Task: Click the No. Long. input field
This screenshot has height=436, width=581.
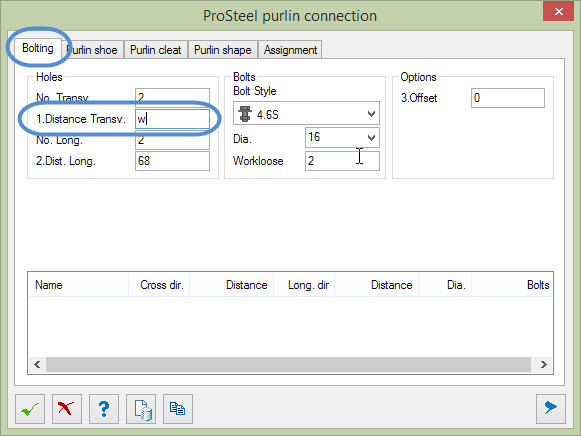Action: coord(172,140)
